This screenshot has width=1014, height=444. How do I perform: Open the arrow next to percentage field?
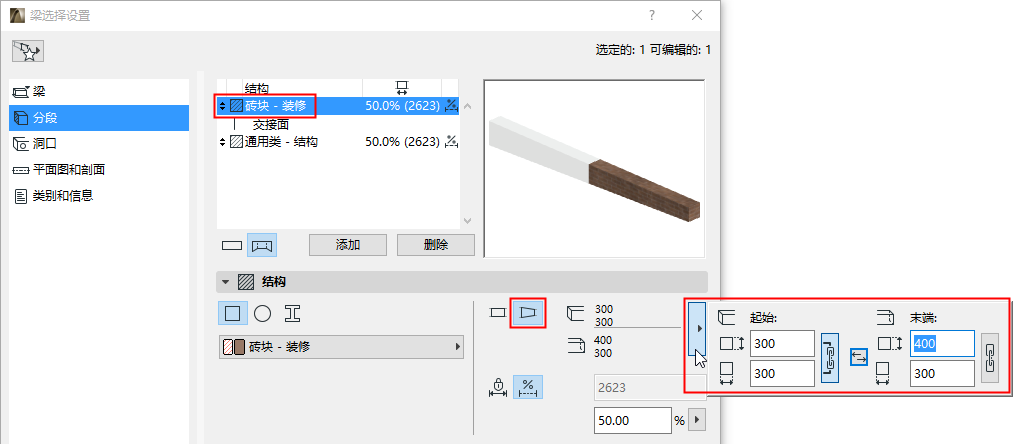[696, 420]
